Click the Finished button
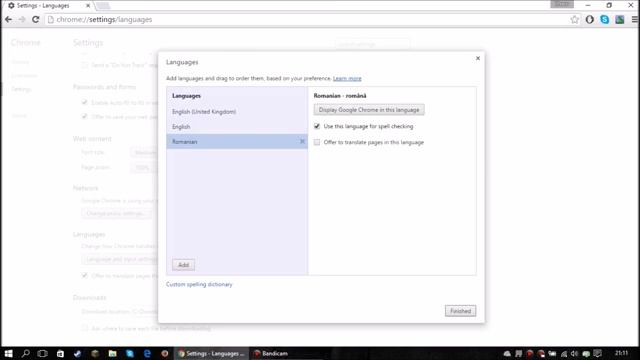Viewport: 640px width, 360px height. point(460,311)
